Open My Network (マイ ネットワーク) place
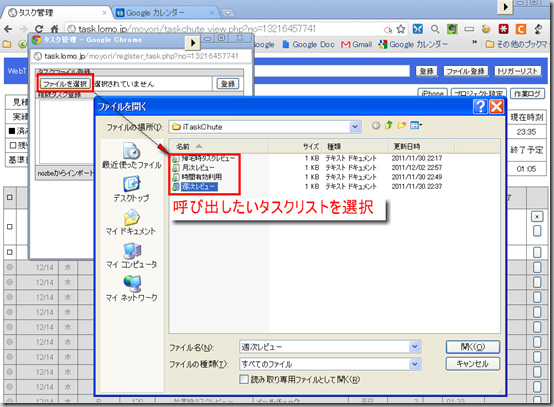 coord(132,289)
